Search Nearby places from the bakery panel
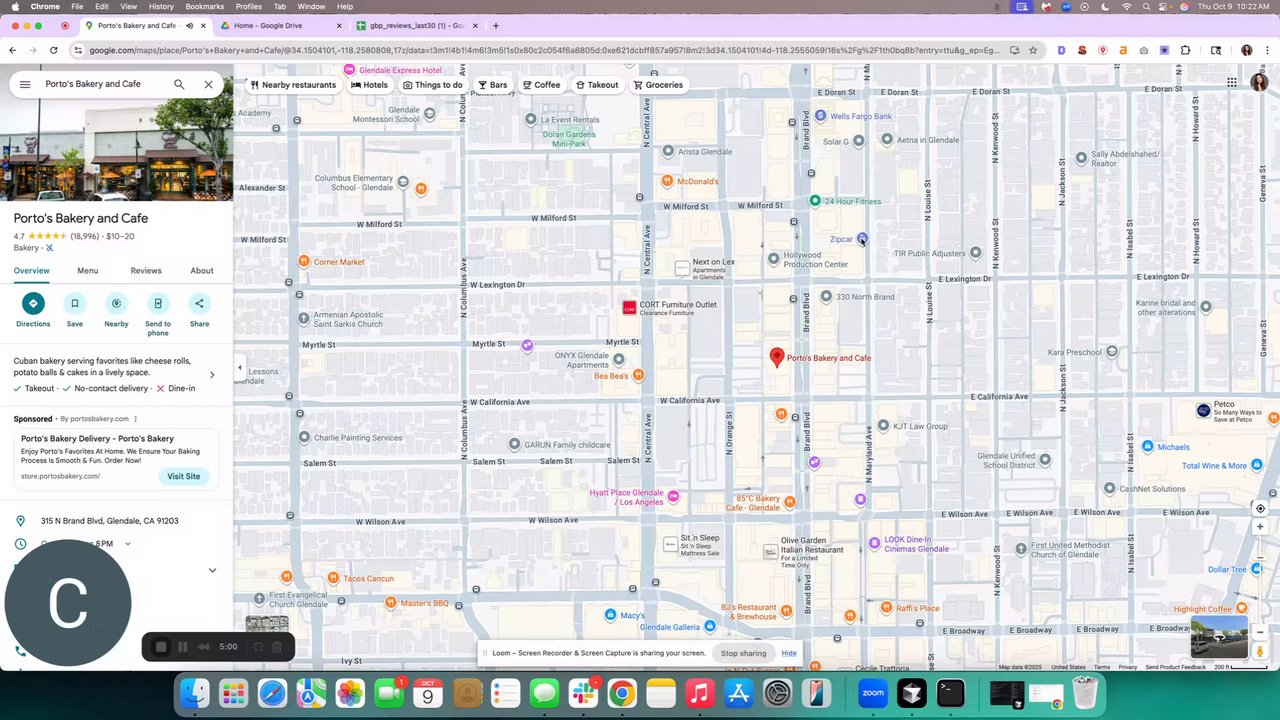1280x720 pixels. pos(116,310)
